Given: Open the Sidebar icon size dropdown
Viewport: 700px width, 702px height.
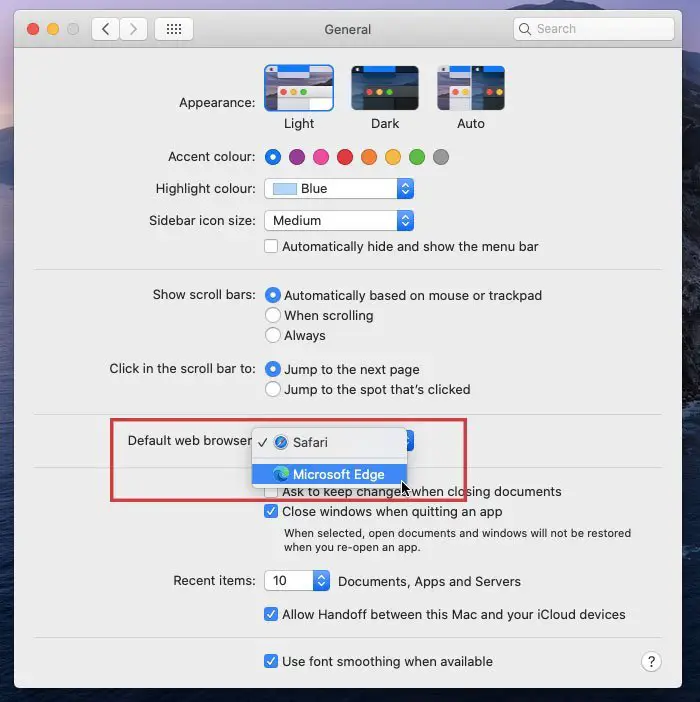Looking at the screenshot, I should click(339, 221).
